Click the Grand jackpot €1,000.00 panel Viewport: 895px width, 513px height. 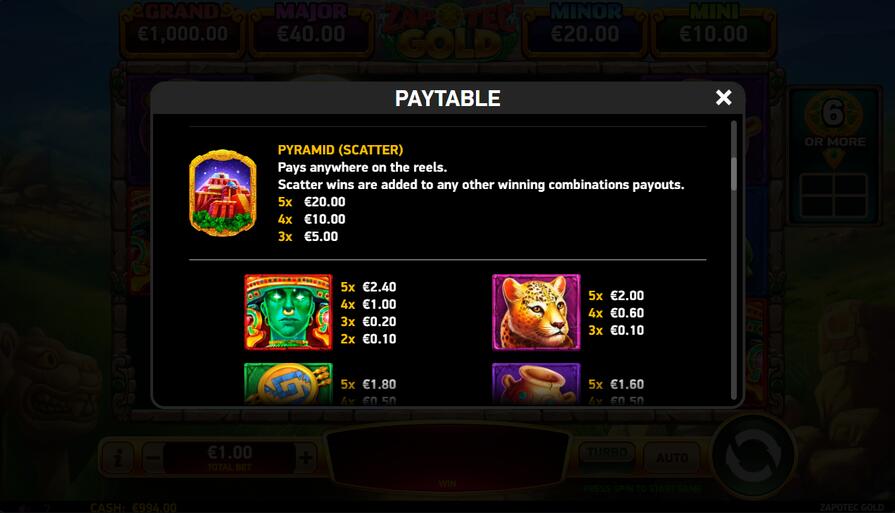tap(183, 30)
